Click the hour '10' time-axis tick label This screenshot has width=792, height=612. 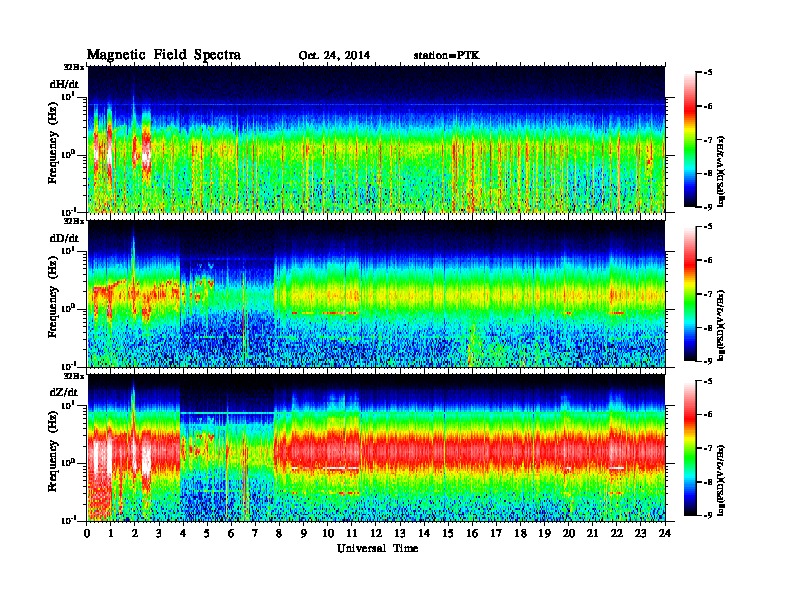point(327,533)
